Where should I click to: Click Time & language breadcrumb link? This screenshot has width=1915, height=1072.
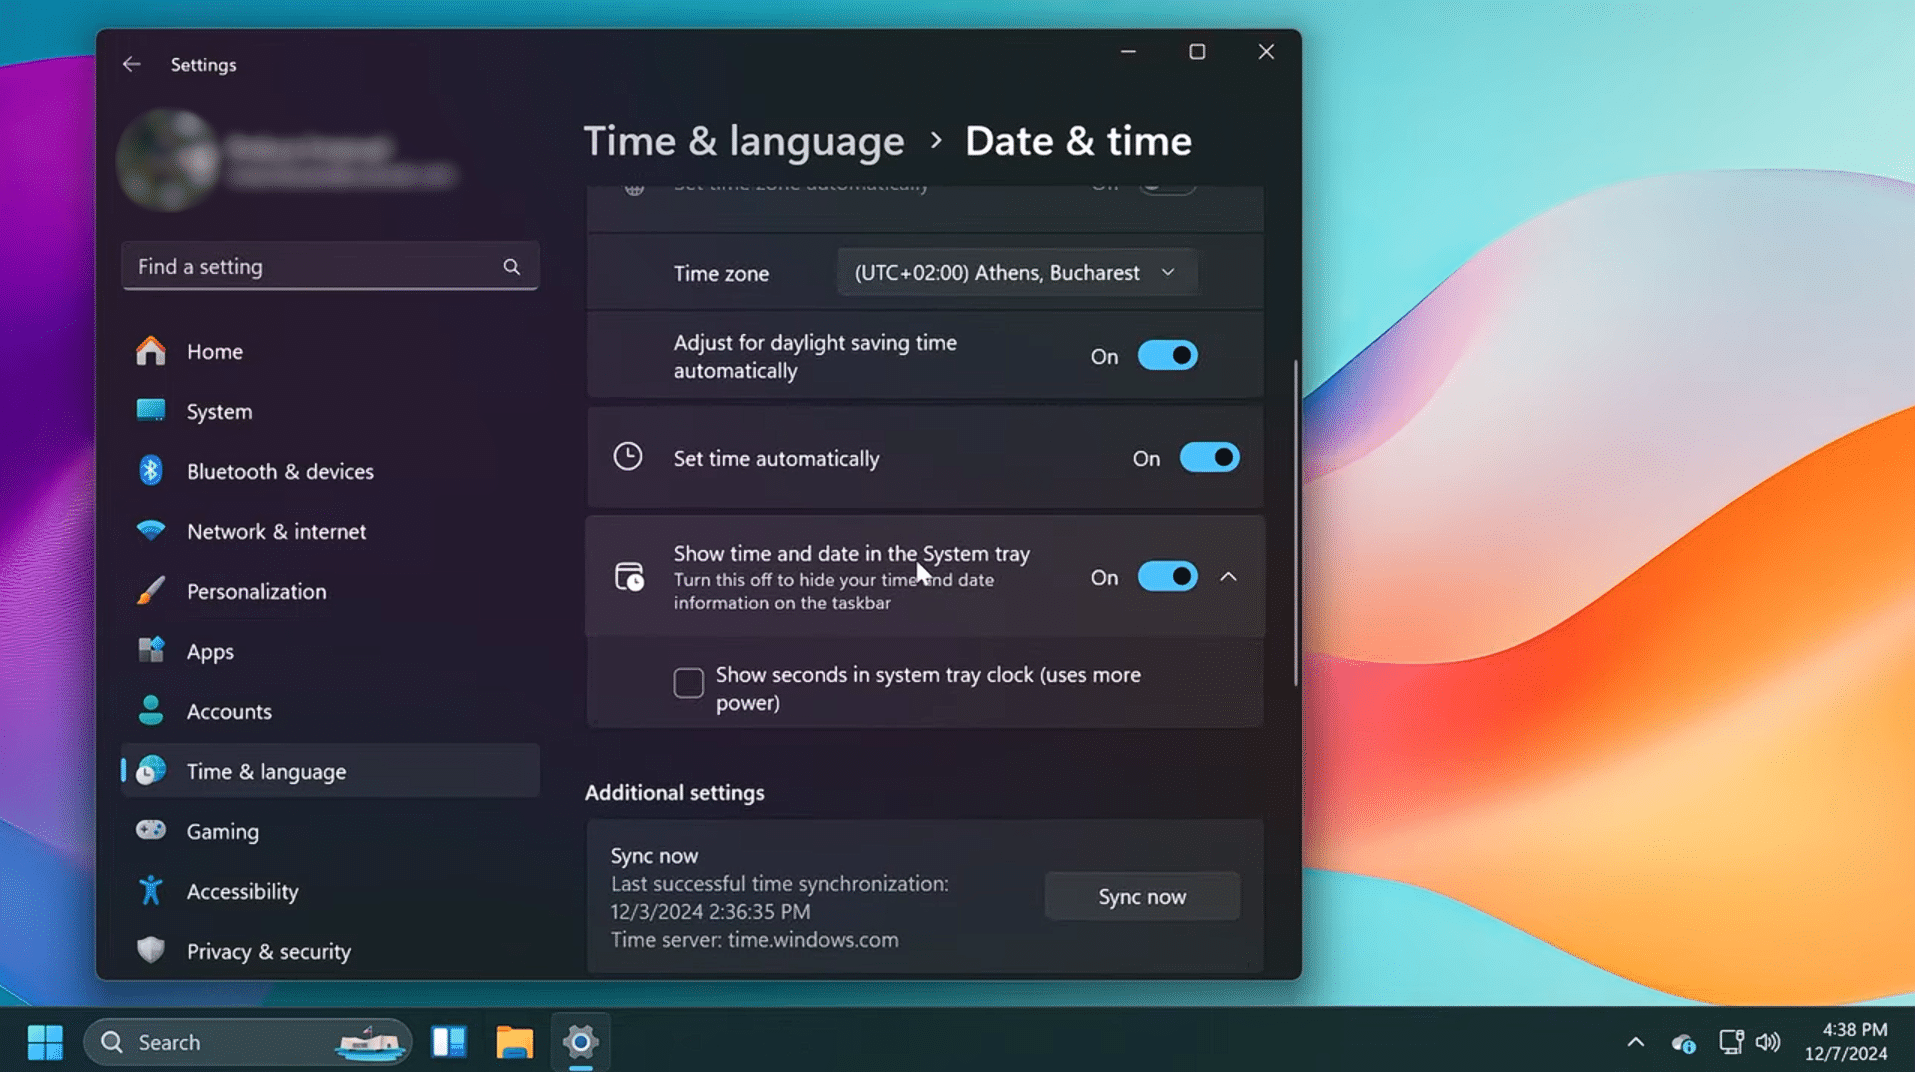tap(744, 141)
